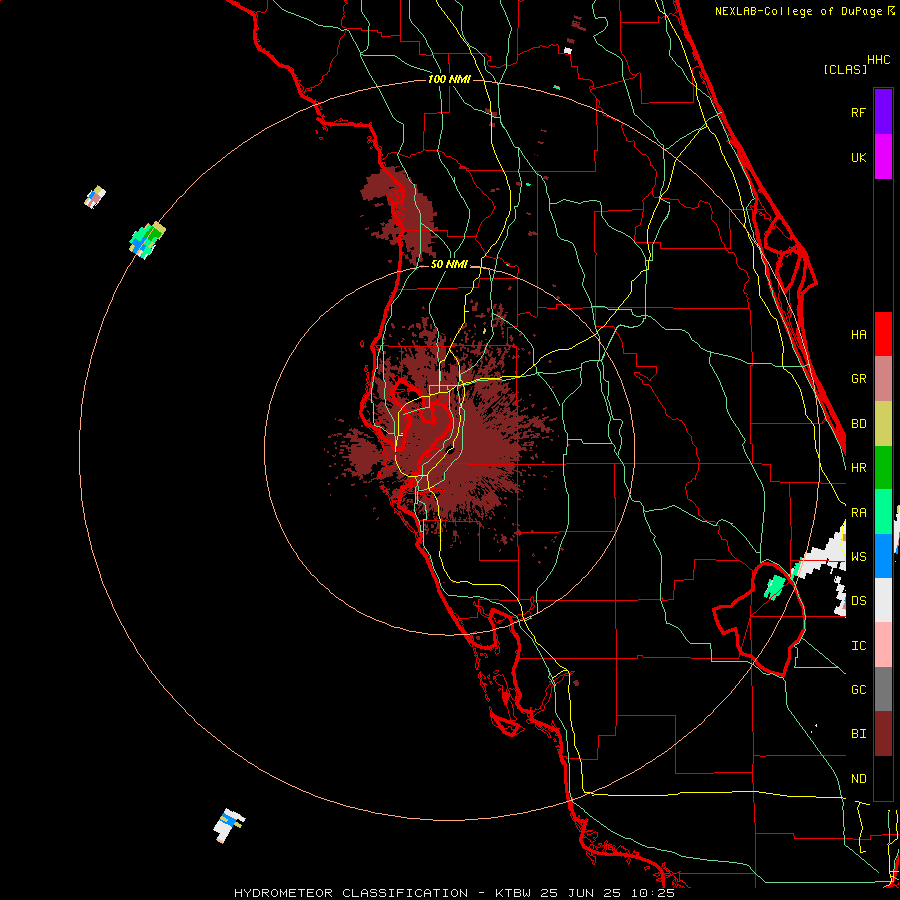Click the GC legend label
This screenshot has height=900, width=900.
coord(859,690)
